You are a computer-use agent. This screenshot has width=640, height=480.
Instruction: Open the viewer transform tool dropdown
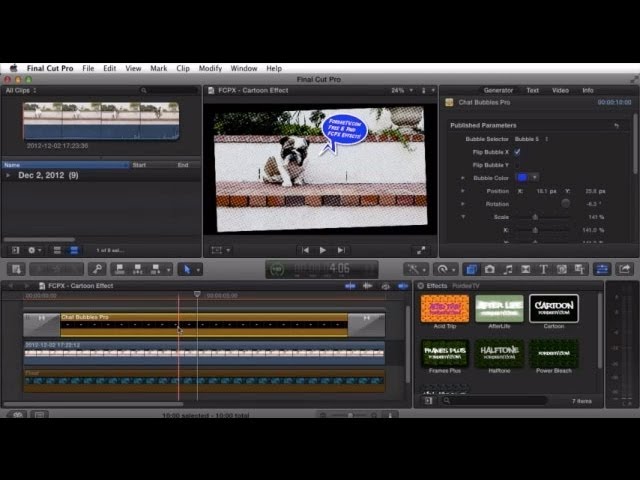[x=221, y=250]
